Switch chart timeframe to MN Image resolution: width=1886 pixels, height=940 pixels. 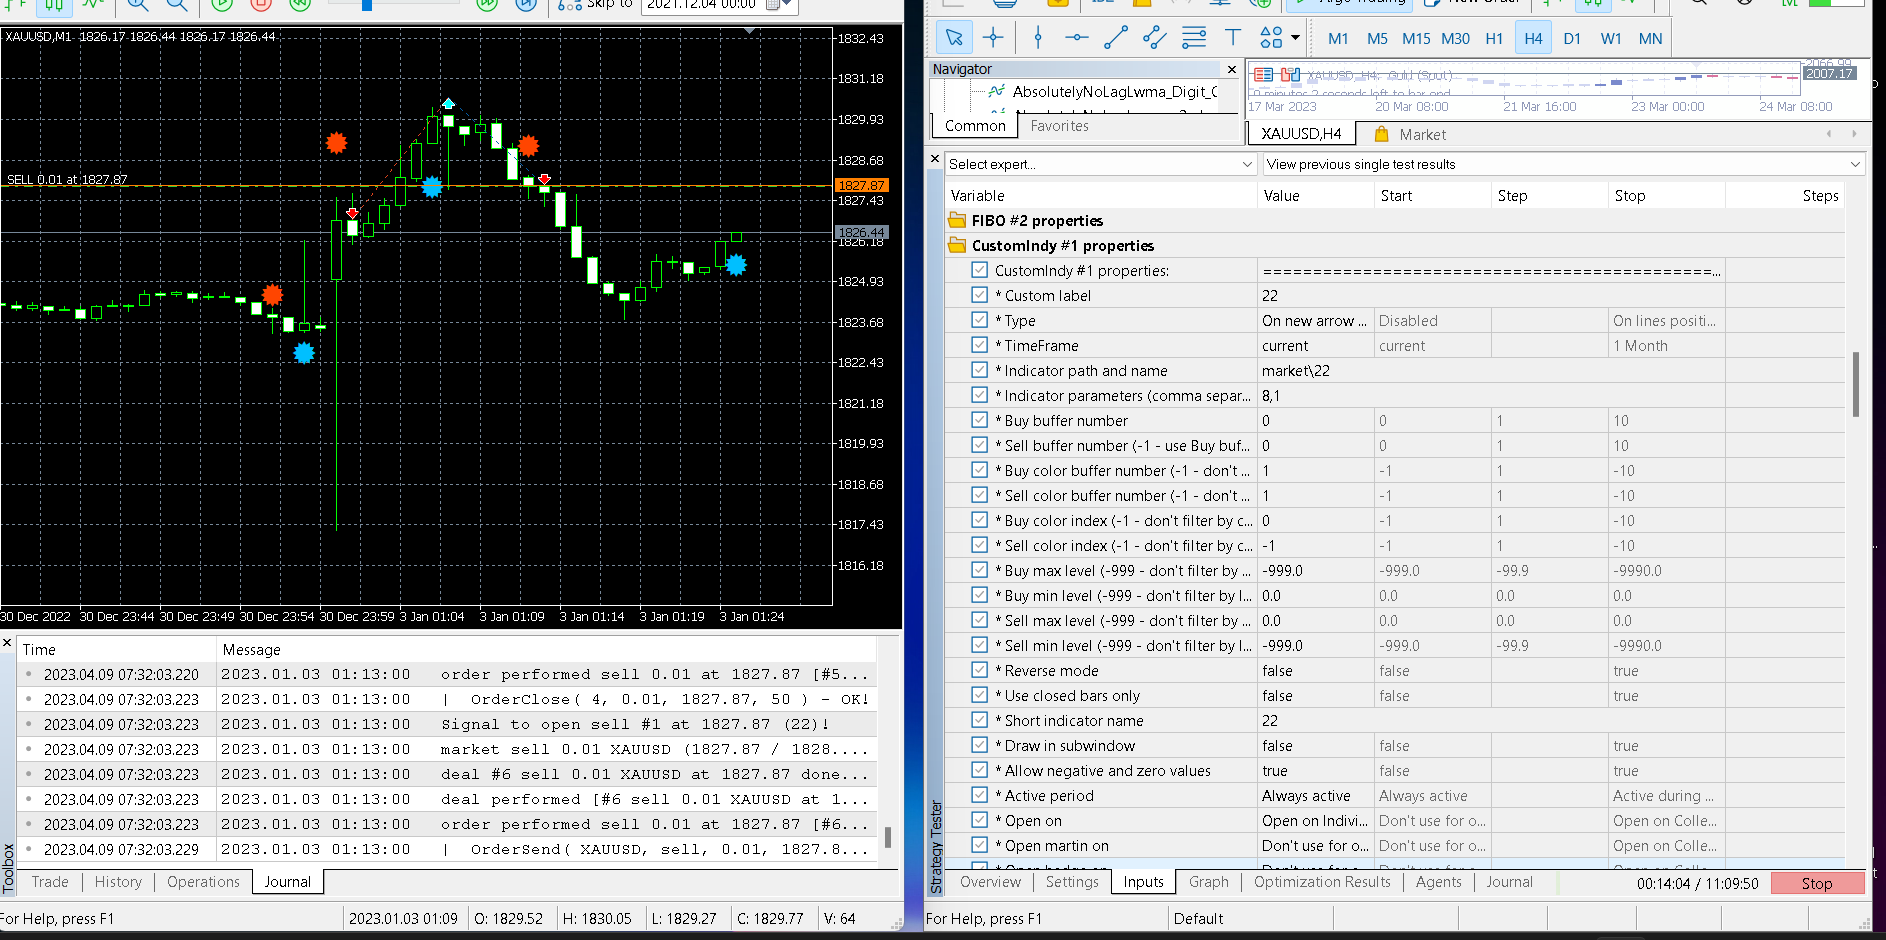tap(1650, 39)
